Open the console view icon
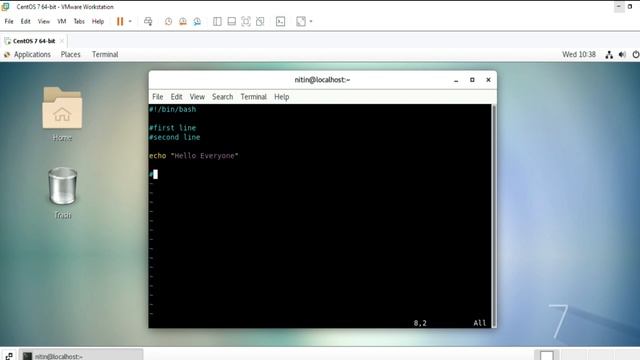Image resolution: width=640 pixels, height=360 pixels. pos(280,21)
